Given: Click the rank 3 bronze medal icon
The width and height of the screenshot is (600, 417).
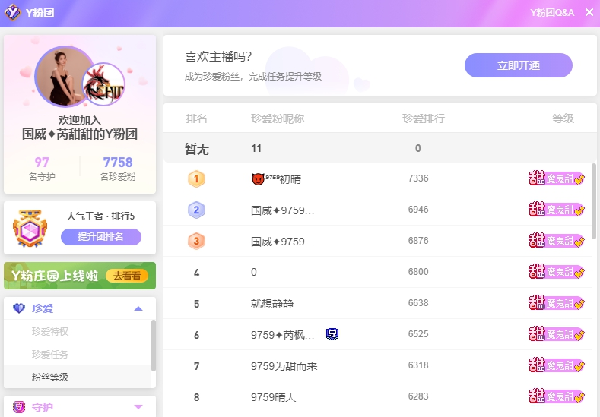Looking at the screenshot, I should [196, 241].
